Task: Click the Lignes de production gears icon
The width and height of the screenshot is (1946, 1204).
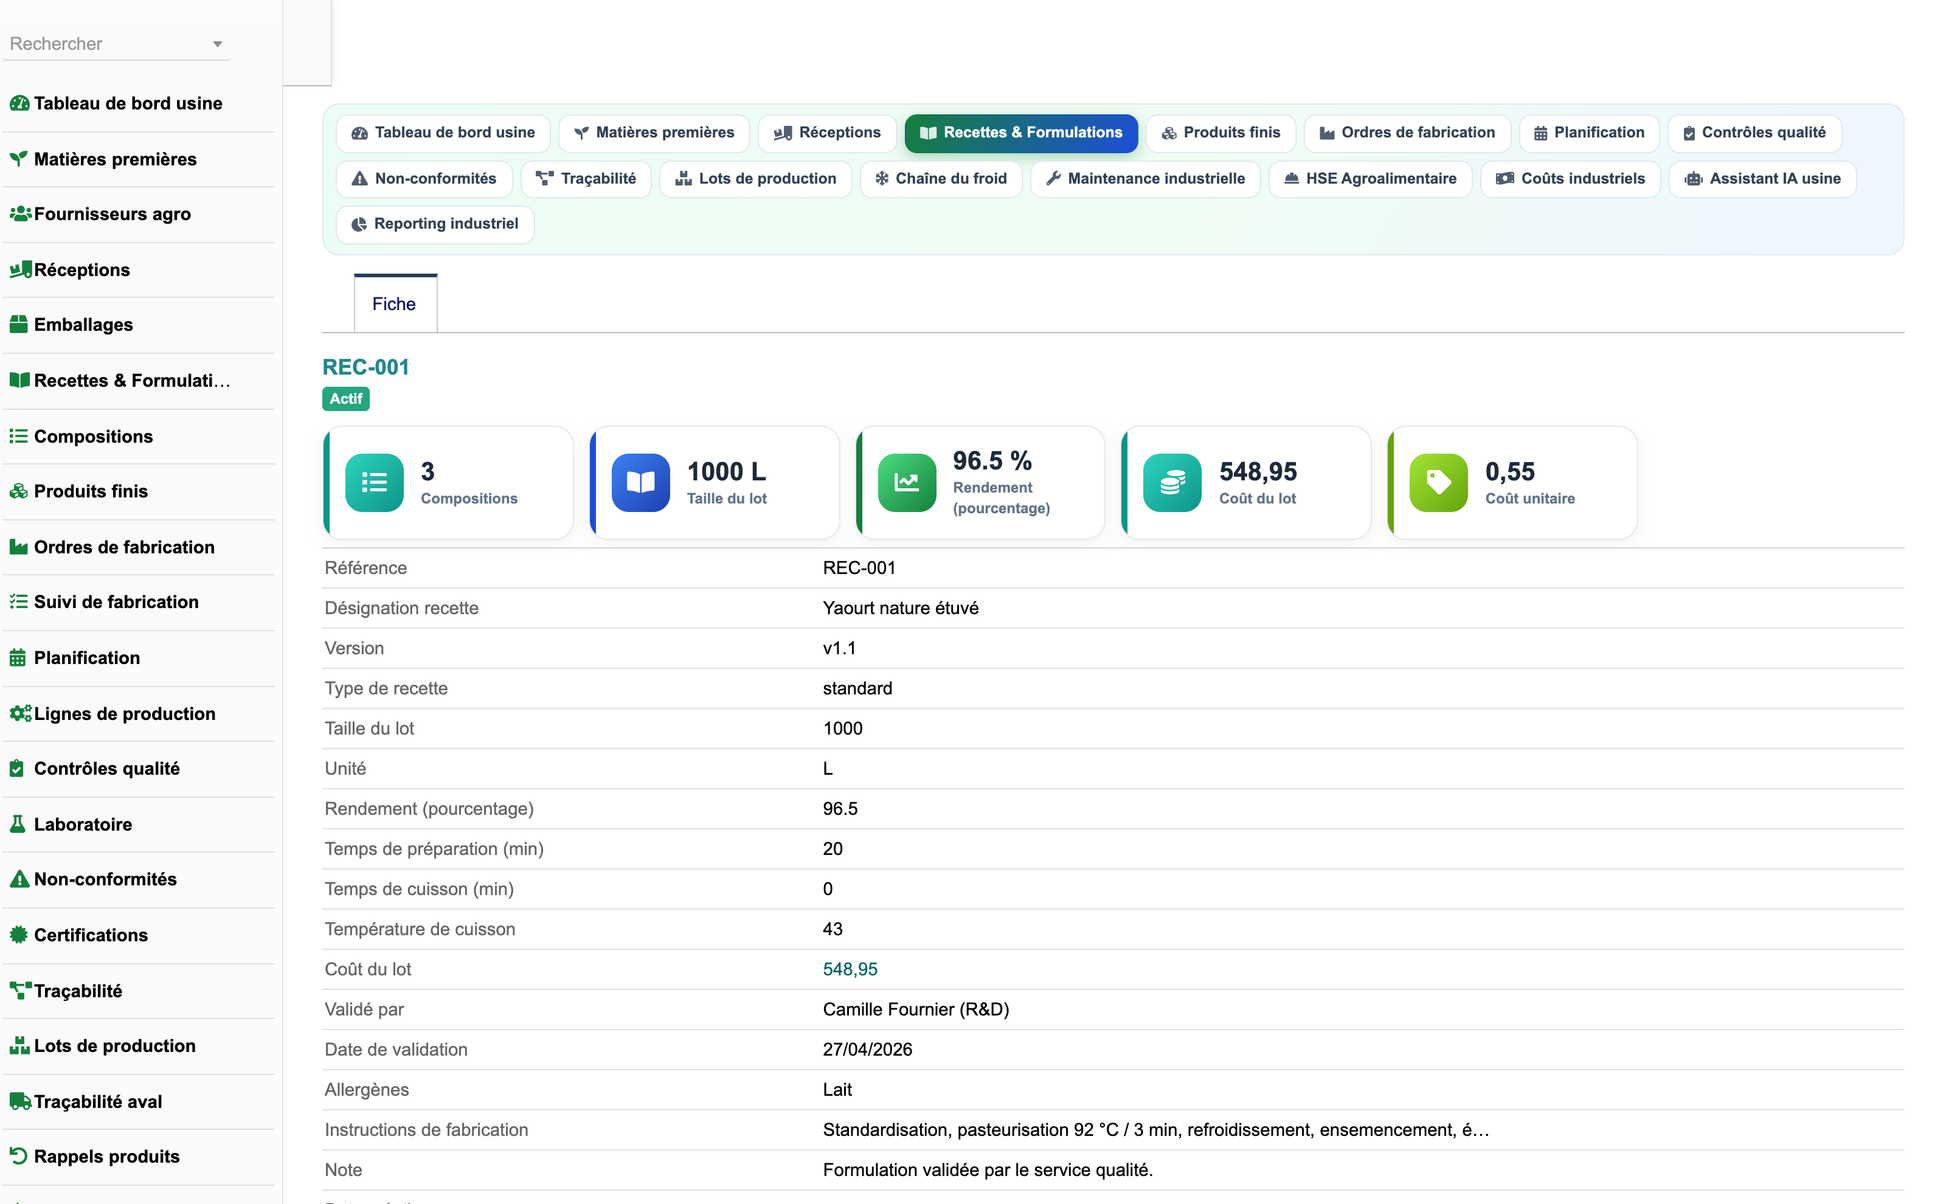Action: coord(19,713)
